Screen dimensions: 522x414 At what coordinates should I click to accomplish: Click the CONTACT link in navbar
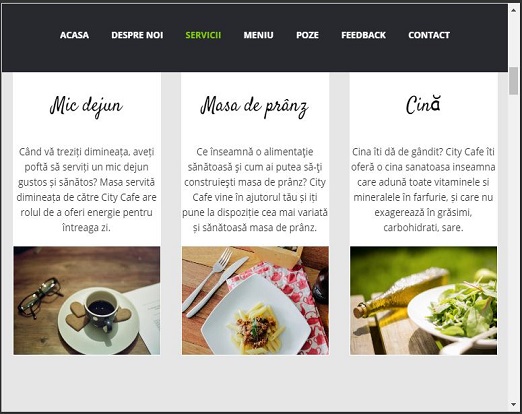[x=429, y=35]
